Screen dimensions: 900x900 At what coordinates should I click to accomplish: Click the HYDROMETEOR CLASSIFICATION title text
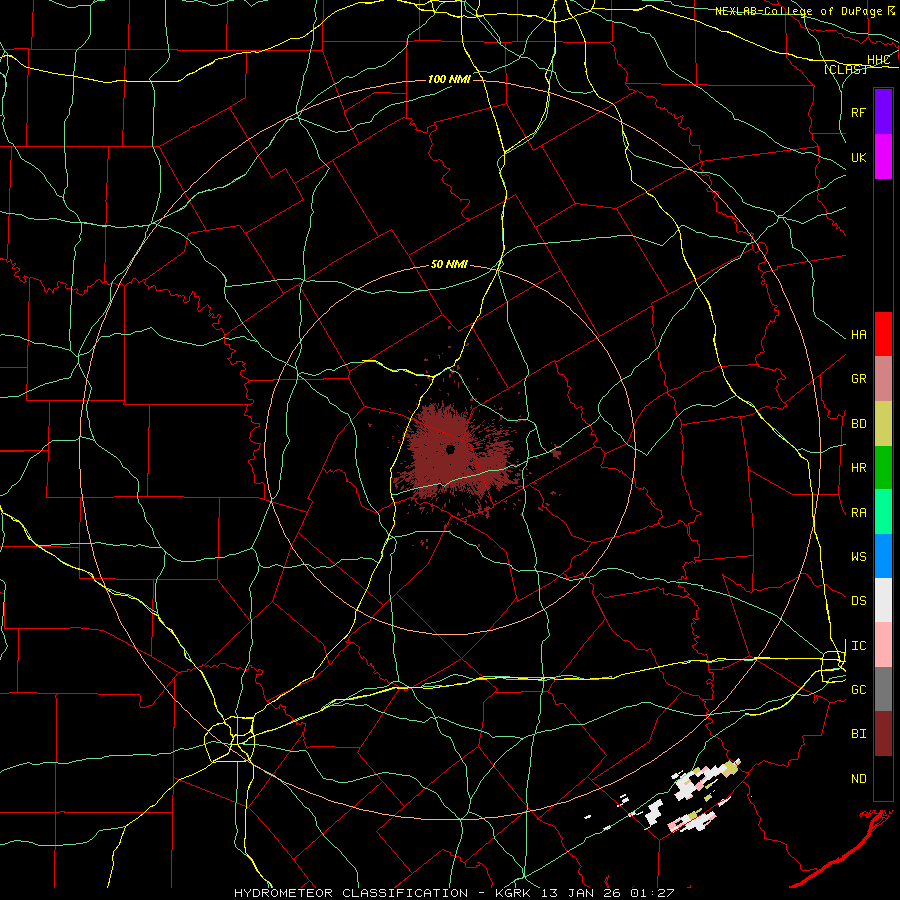pyautogui.click(x=351, y=893)
